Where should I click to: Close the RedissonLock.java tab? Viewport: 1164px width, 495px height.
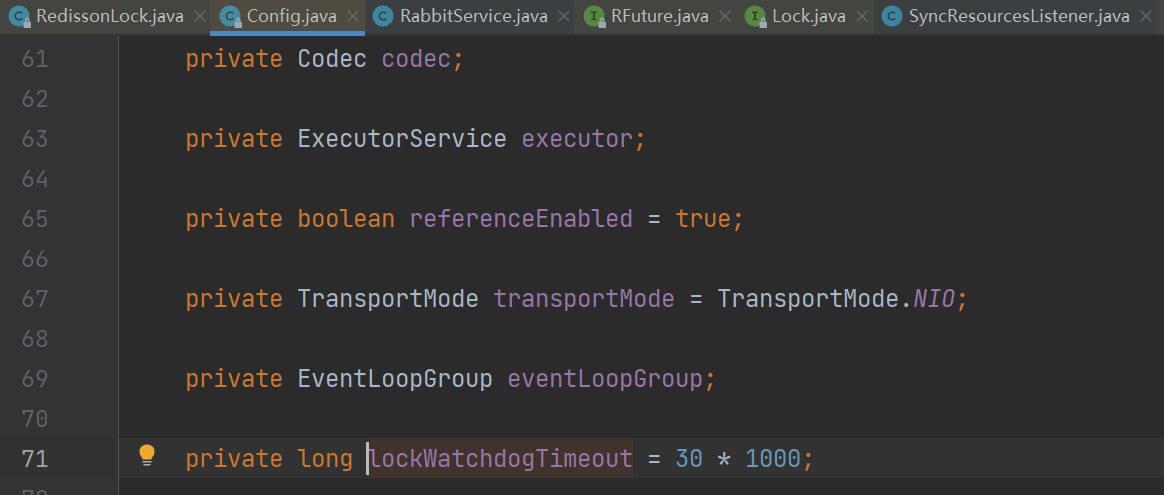click(x=199, y=16)
